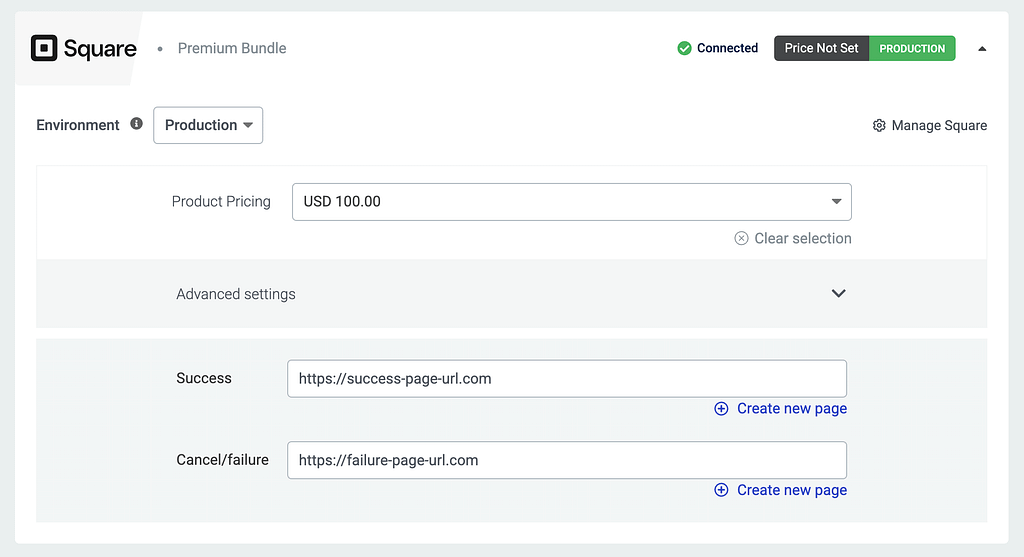The width and height of the screenshot is (1024, 557).
Task: Click Create new page link for Cancel/failure
Action: tap(791, 490)
